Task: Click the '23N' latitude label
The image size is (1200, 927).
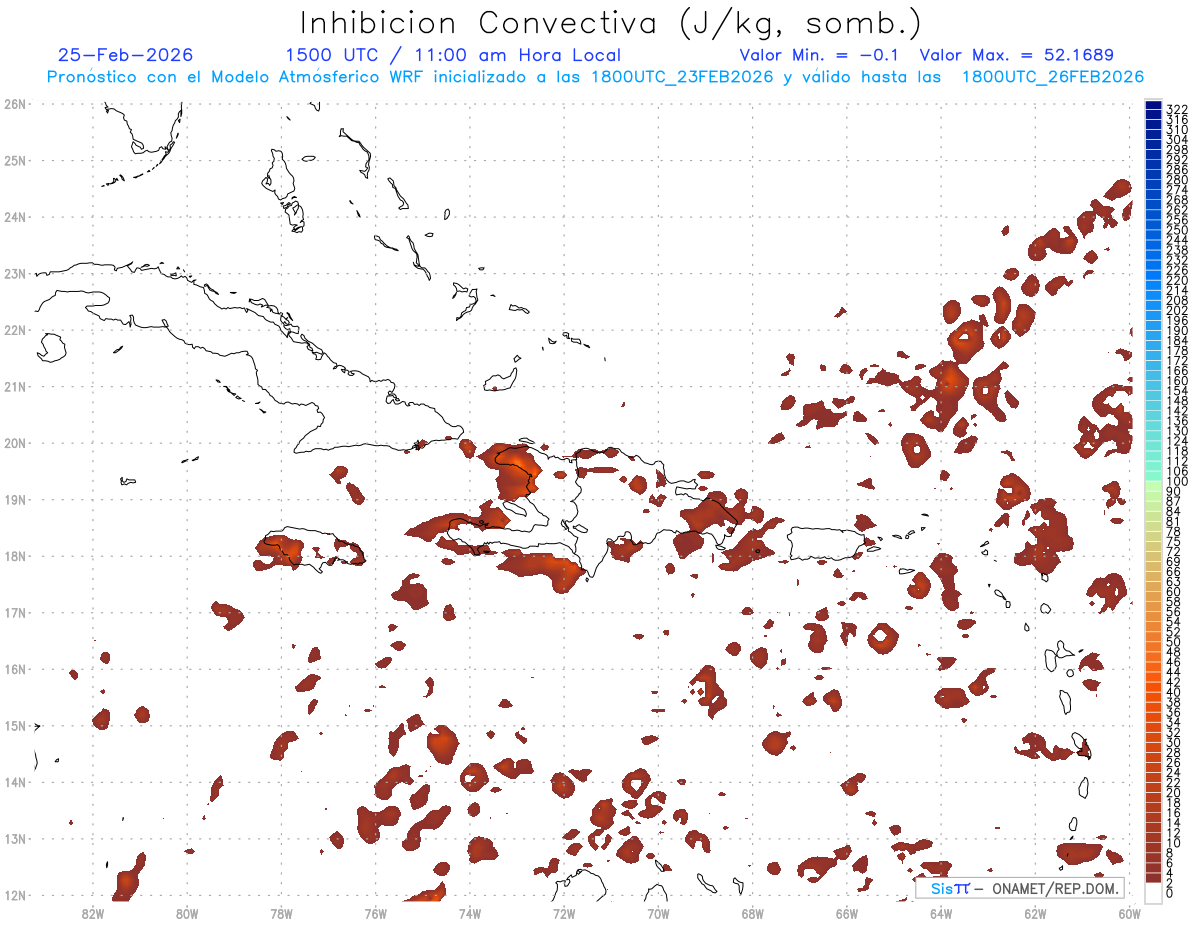Action: pyautogui.click(x=15, y=273)
